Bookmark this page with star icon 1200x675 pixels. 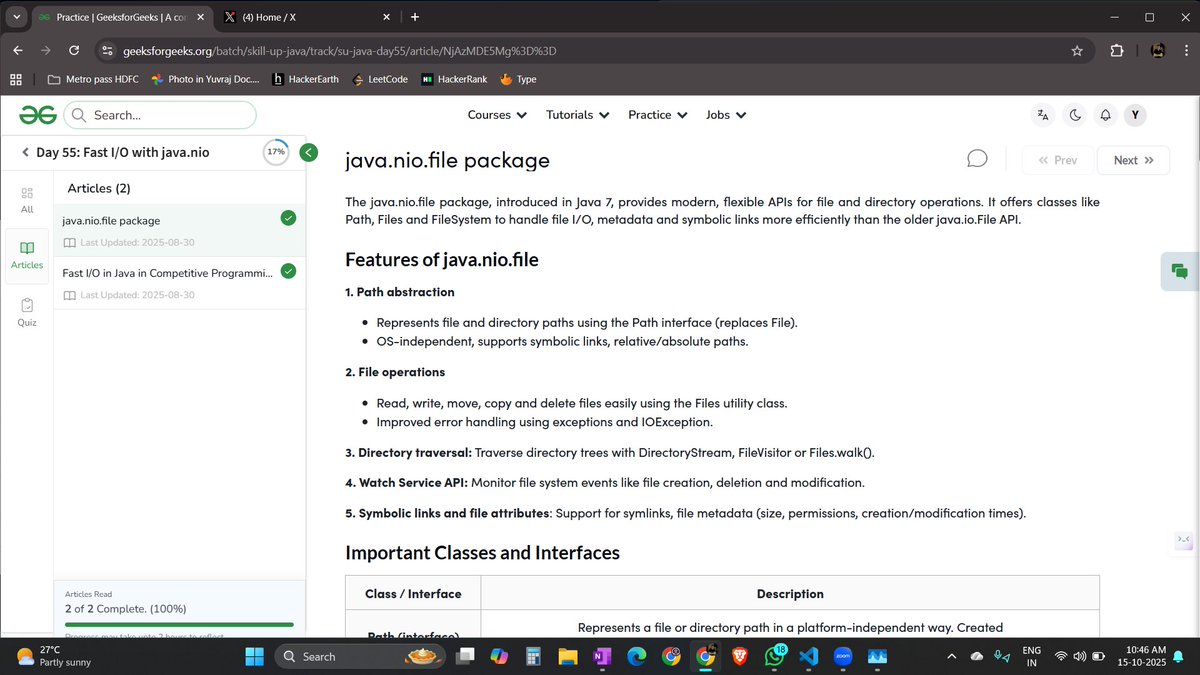coord(1077,50)
